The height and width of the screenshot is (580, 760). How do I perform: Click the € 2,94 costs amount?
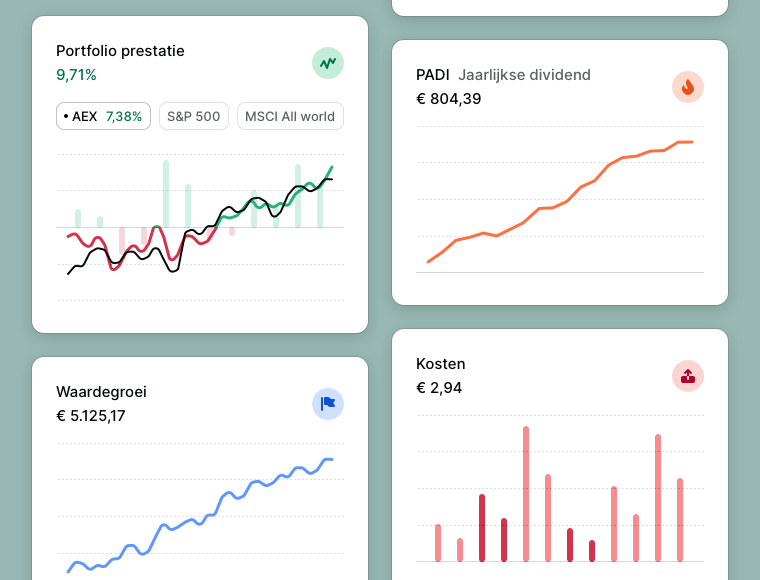pos(439,387)
